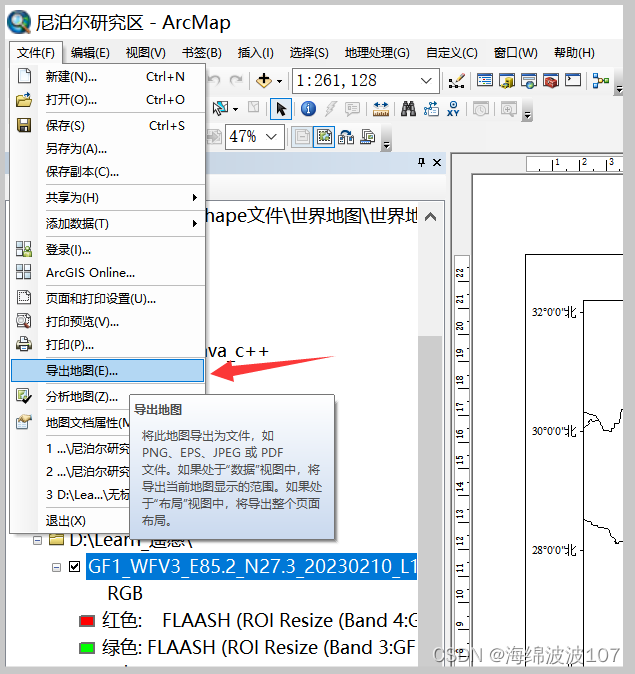Screen dimensions: 635x674
Task: Open the Go To XY tool
Action: (453, 109)
